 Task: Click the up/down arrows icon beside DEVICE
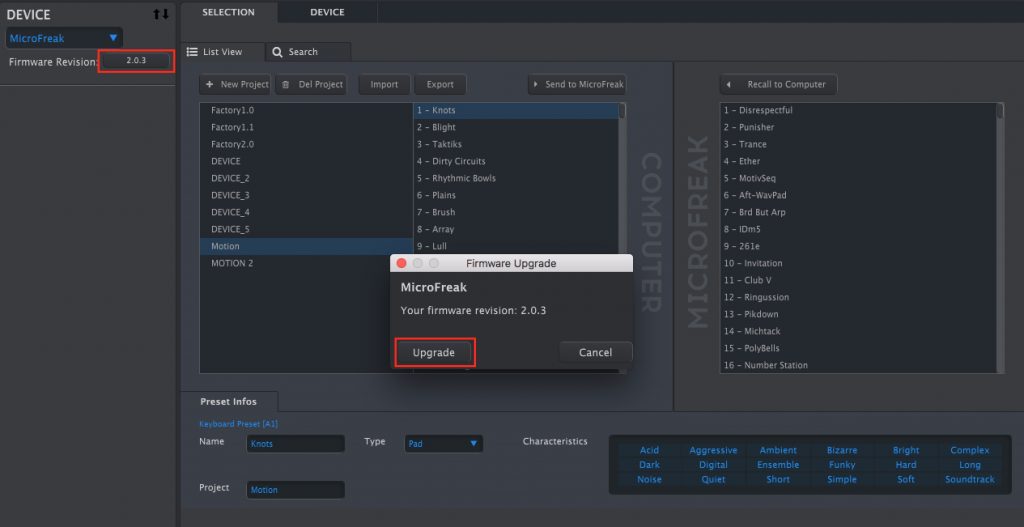point(160,14)
